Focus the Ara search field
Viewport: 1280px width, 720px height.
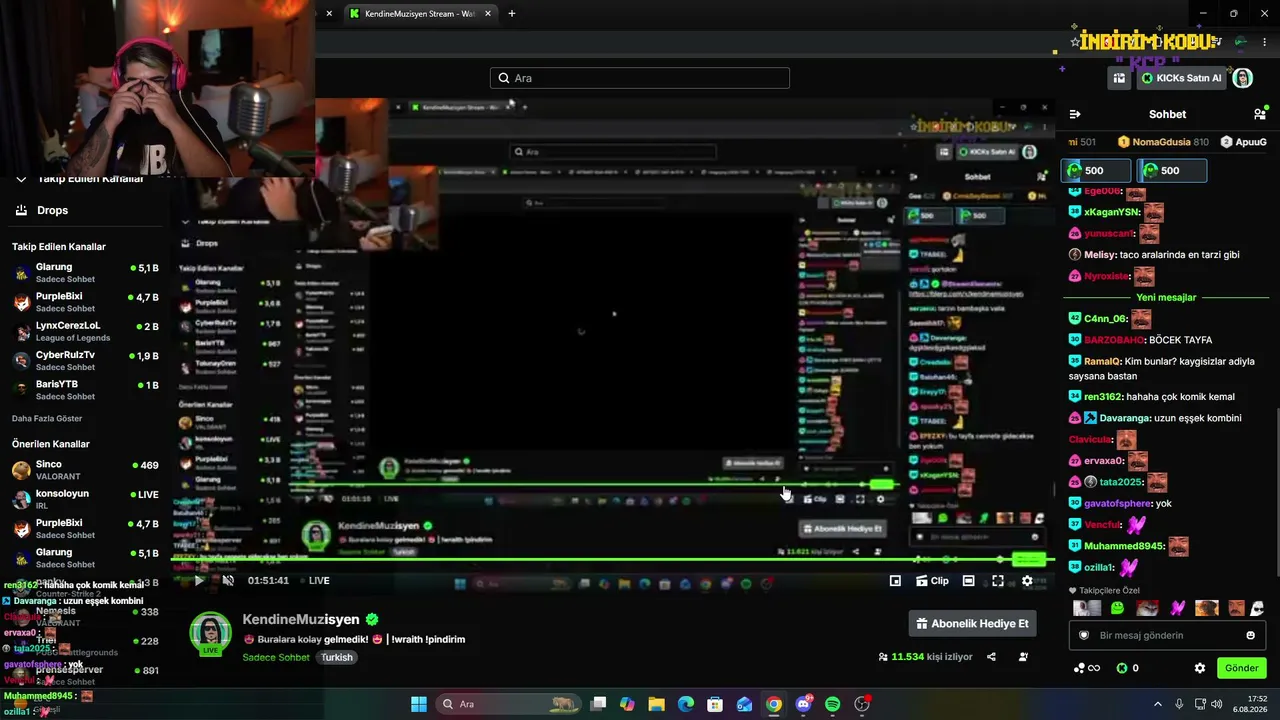pos(640,78)
